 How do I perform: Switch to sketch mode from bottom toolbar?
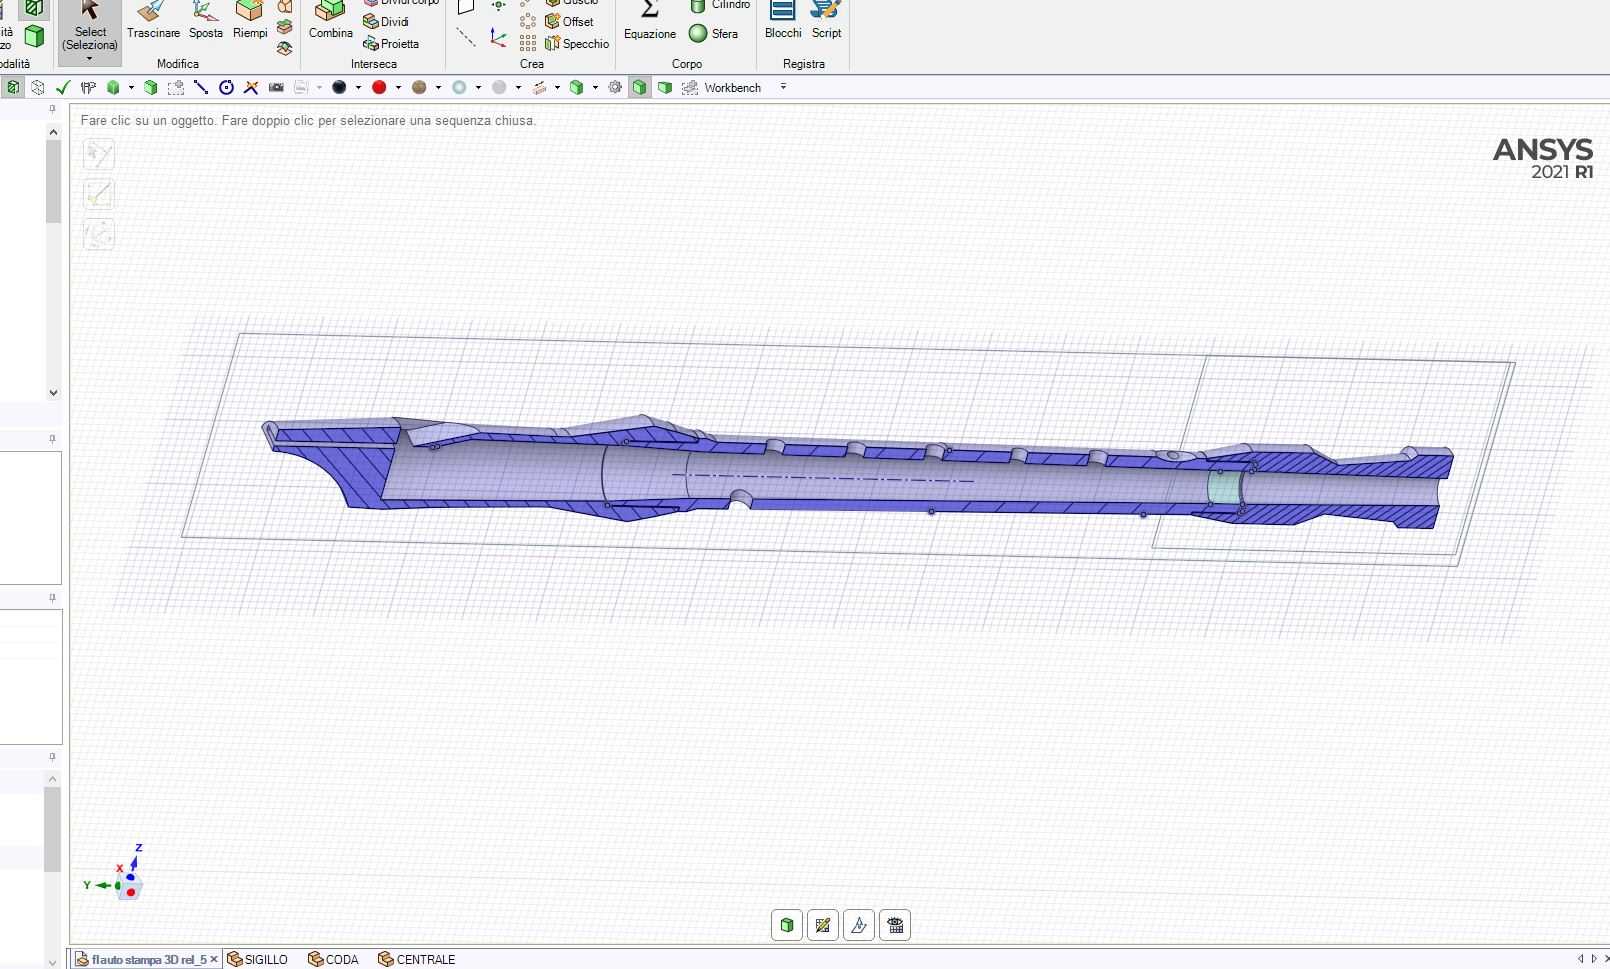(x=823, y=925)
